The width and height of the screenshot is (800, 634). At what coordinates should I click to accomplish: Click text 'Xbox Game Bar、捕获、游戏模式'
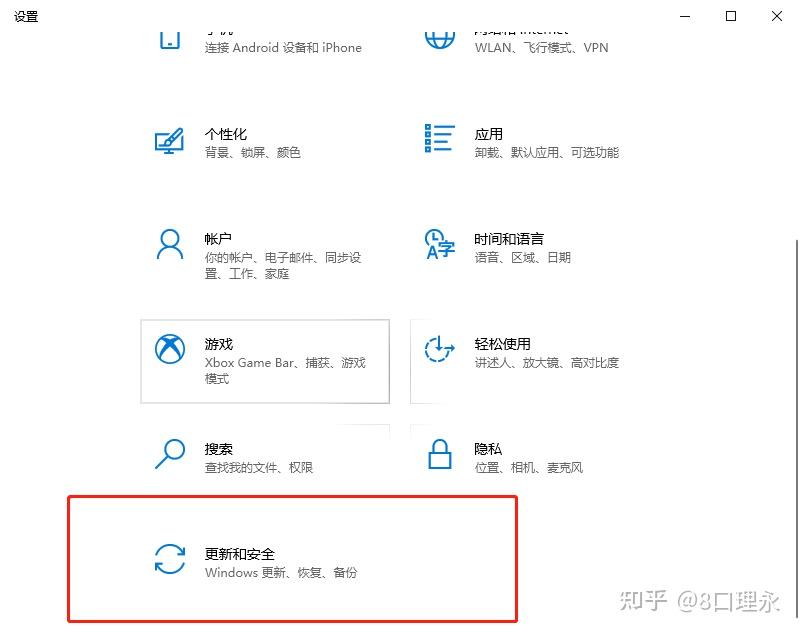point(285,371)
